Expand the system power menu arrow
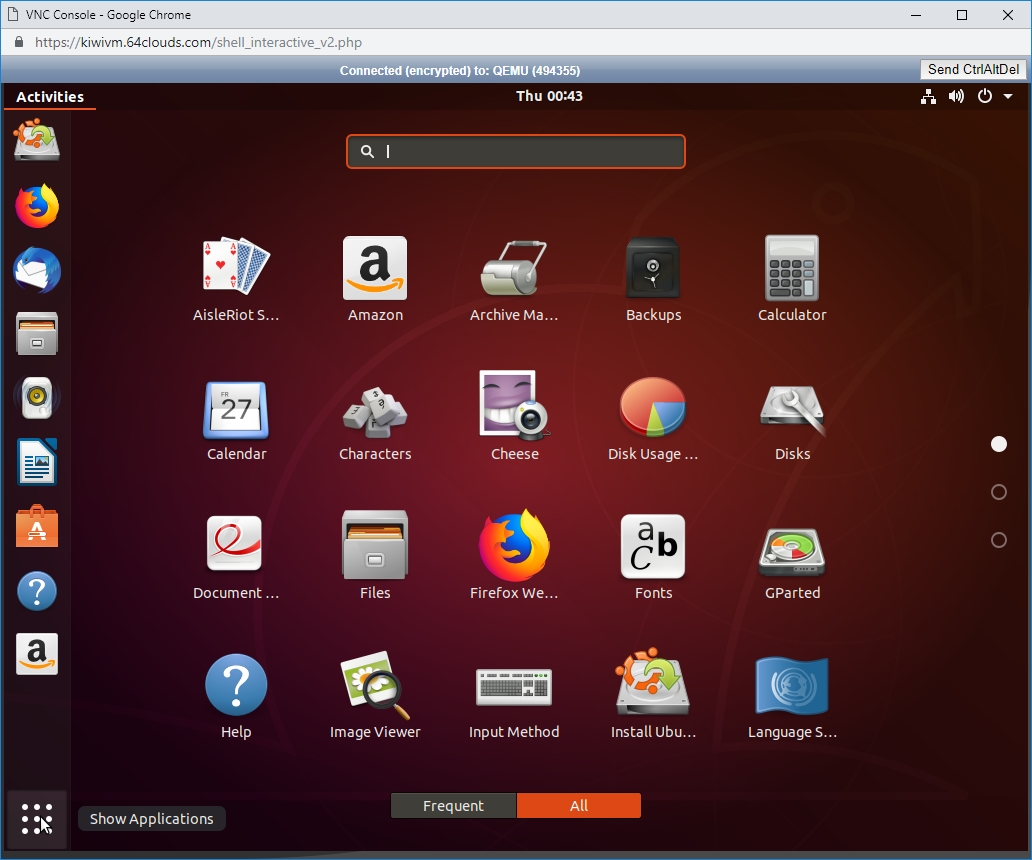The image size is (1032, 860). coord(1008,97)
